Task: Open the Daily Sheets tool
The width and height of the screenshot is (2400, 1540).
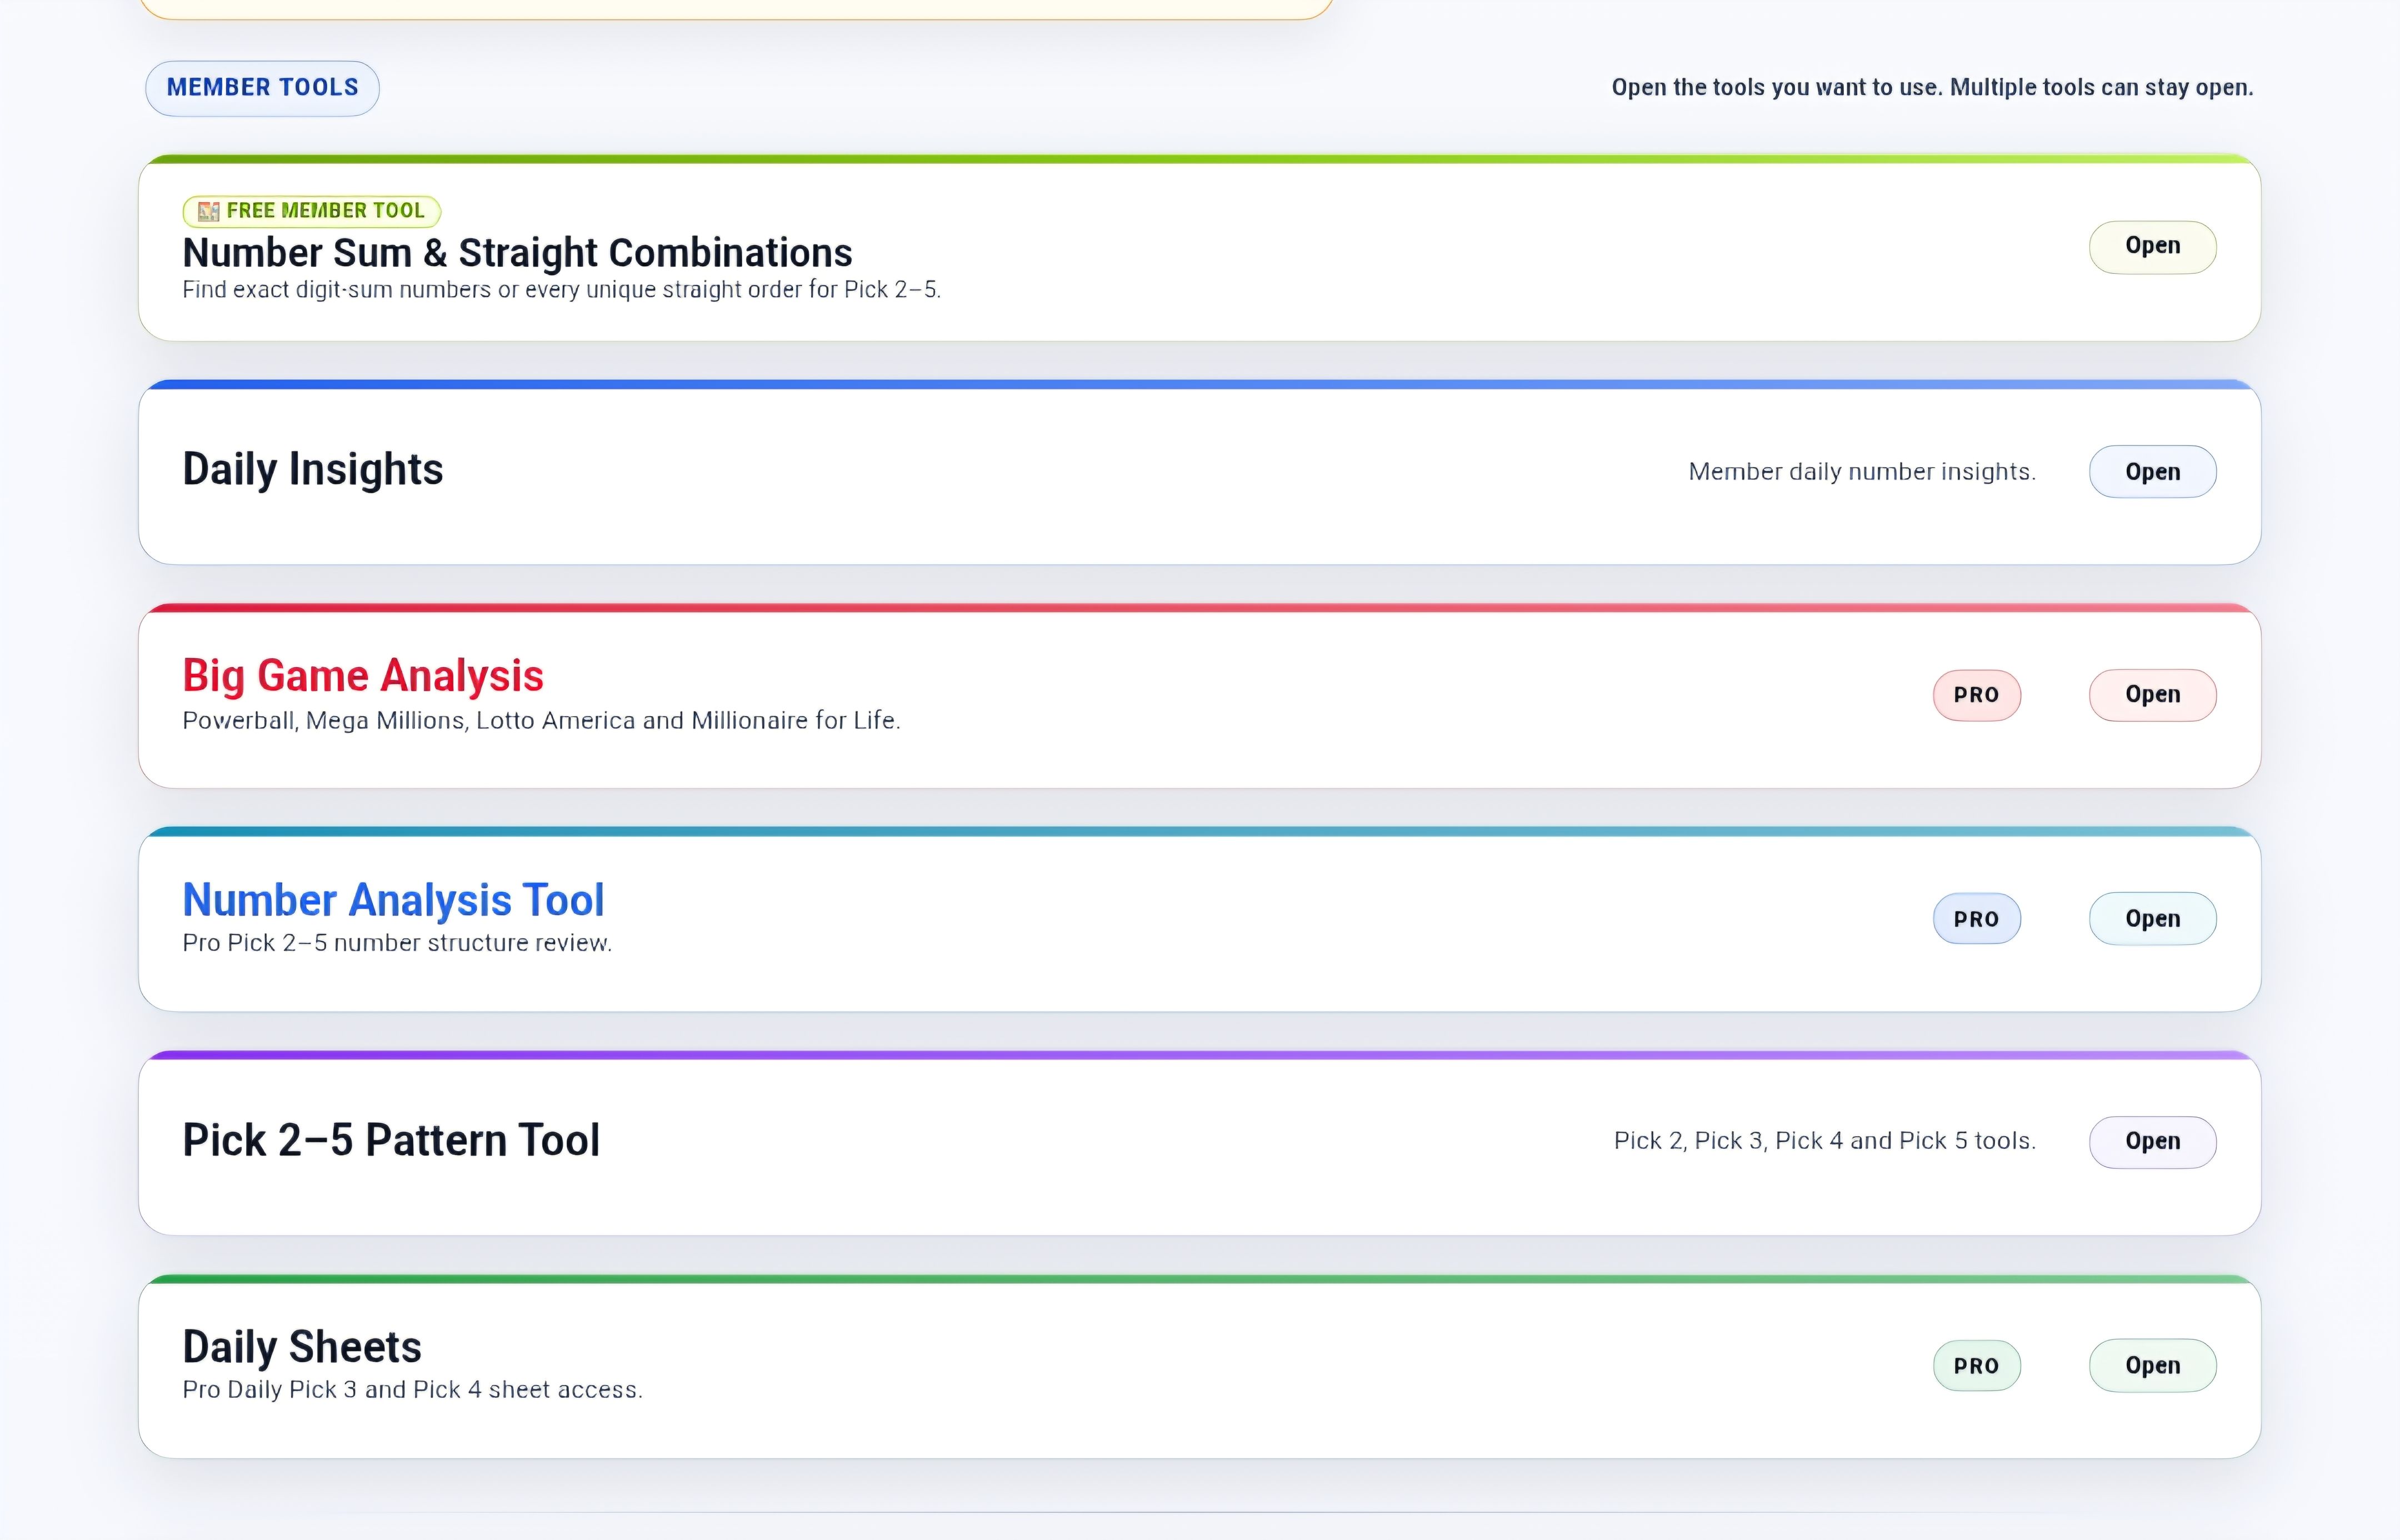Action: click(x=2152, y=1366)
